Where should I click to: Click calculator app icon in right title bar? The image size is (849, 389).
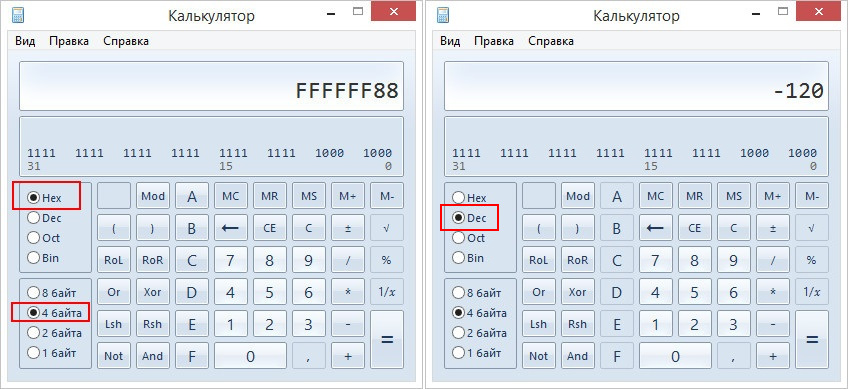coord(442,15)
